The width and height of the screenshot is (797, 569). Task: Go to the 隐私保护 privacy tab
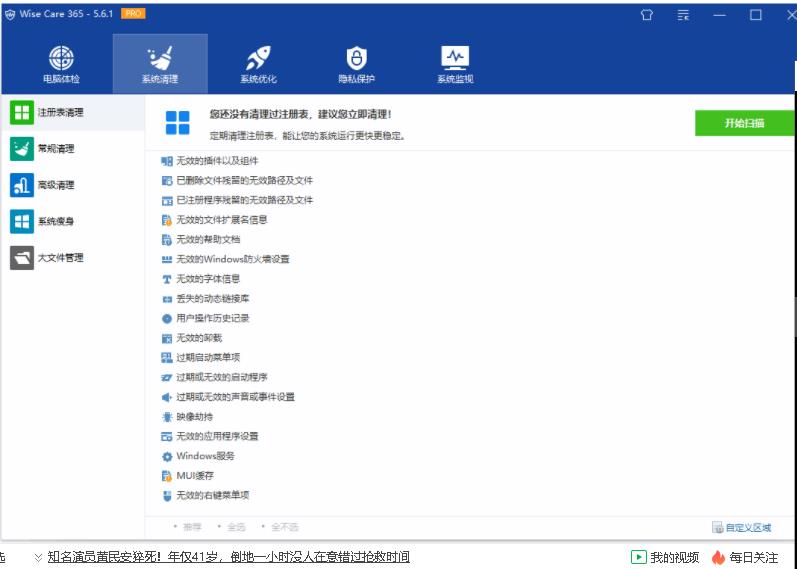356,64
